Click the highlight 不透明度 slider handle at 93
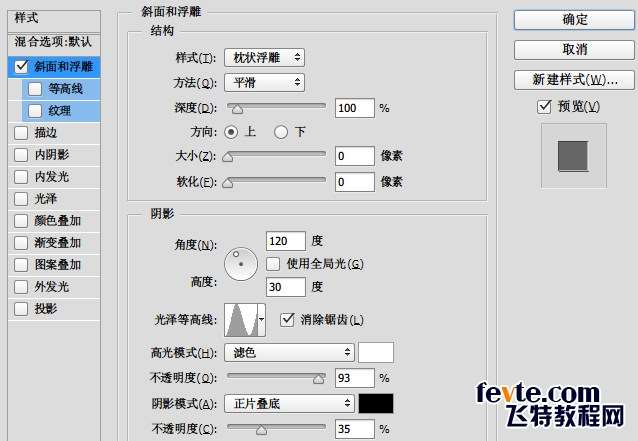 (319, 379)
